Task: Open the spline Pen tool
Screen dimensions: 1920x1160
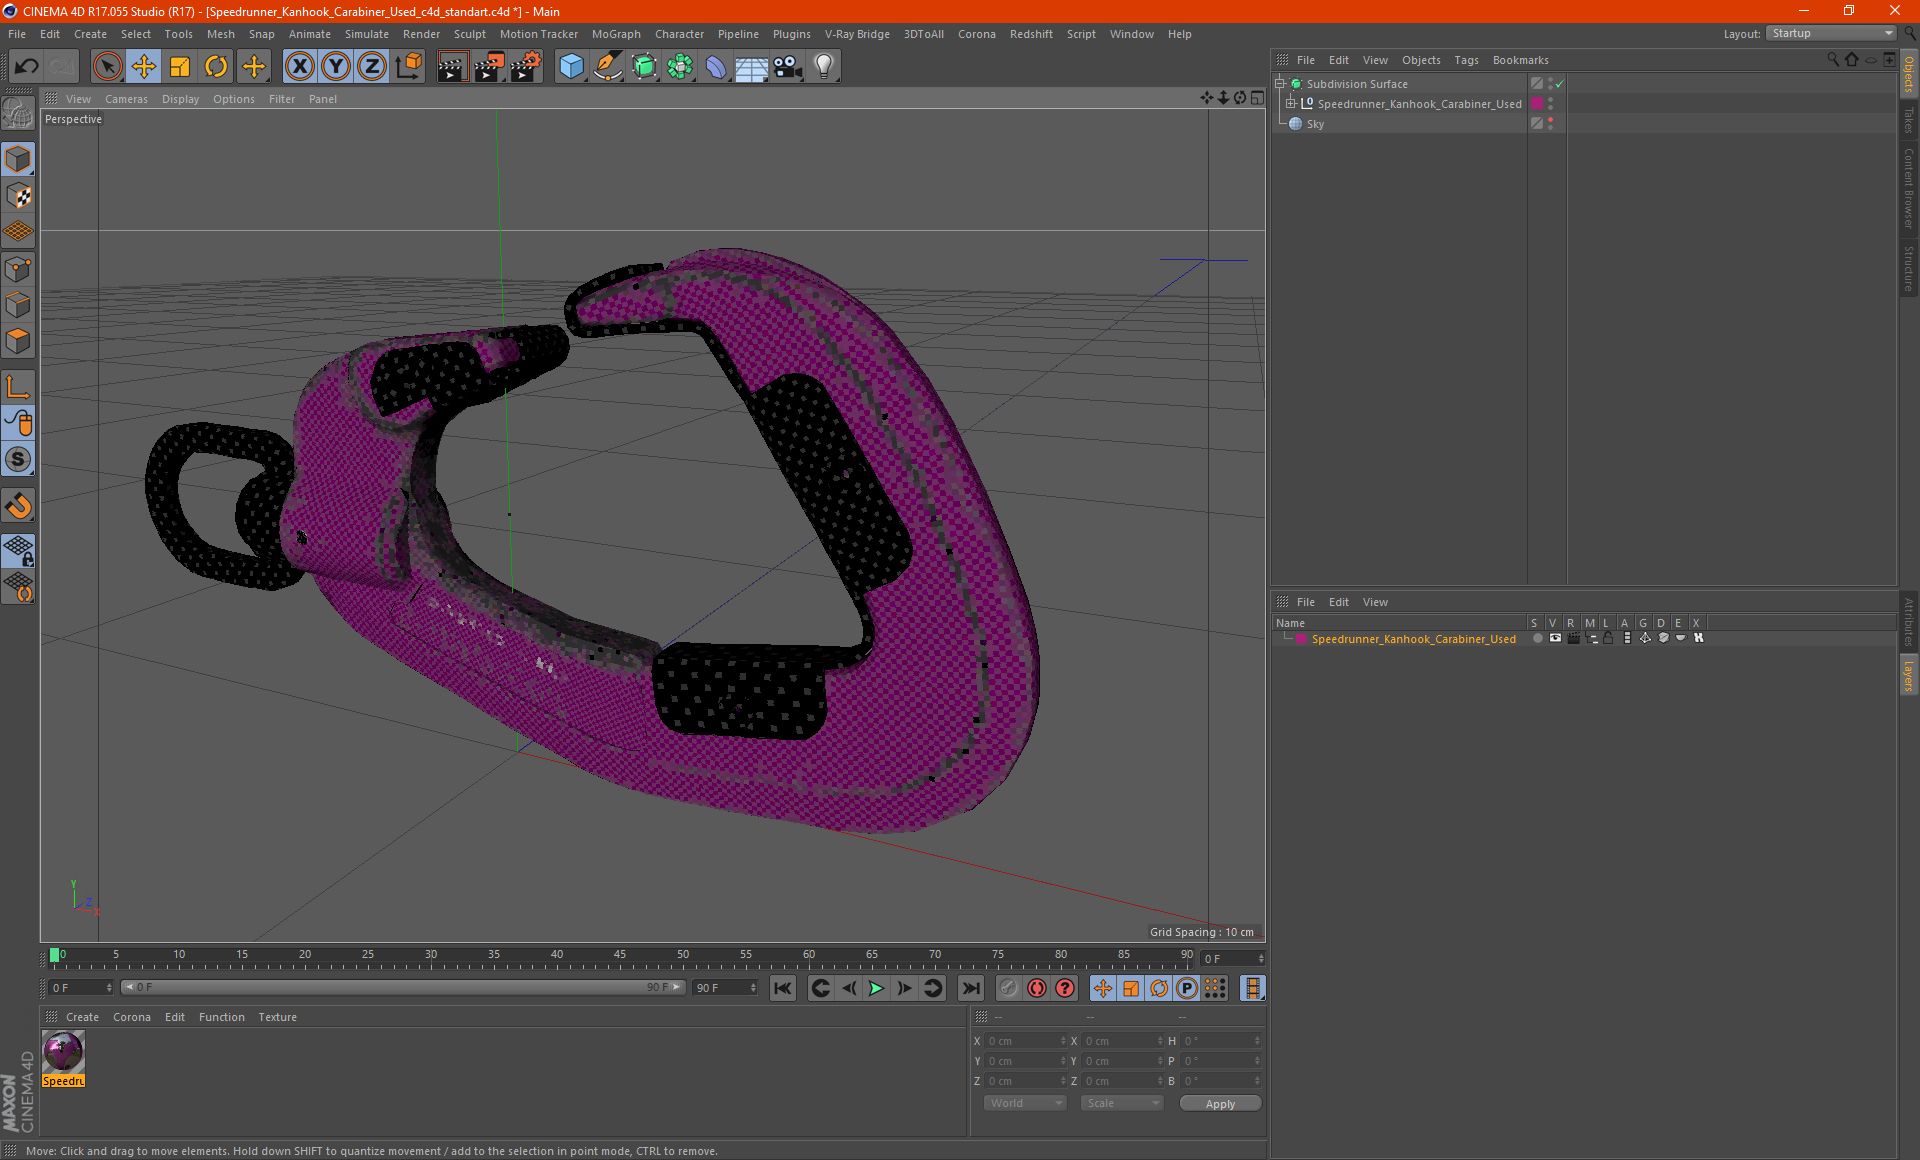Action: point(607,66)
